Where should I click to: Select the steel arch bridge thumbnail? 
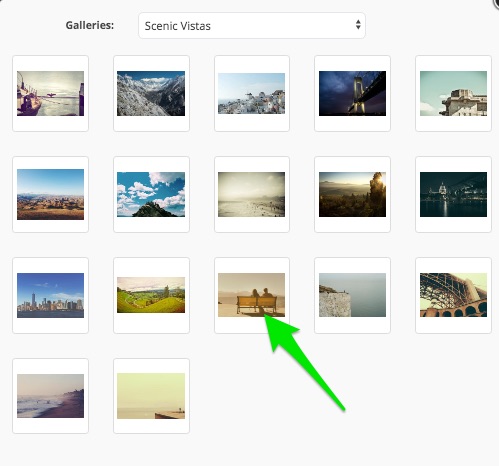pos(453,295)
